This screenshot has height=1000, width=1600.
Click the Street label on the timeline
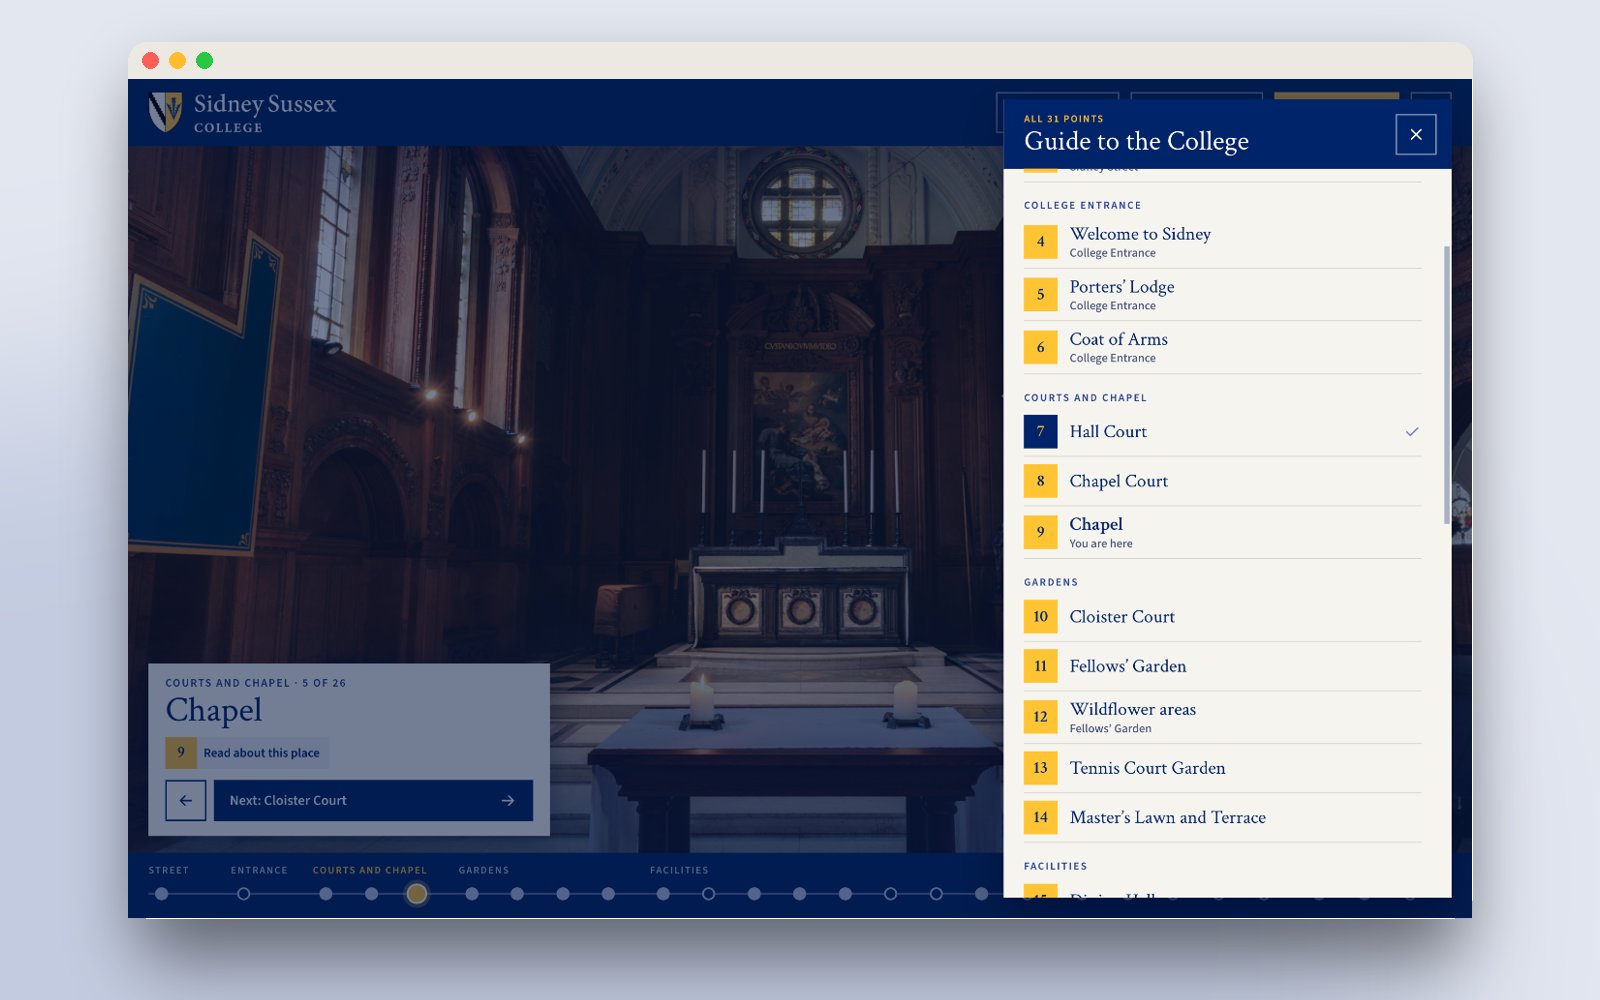169,870
